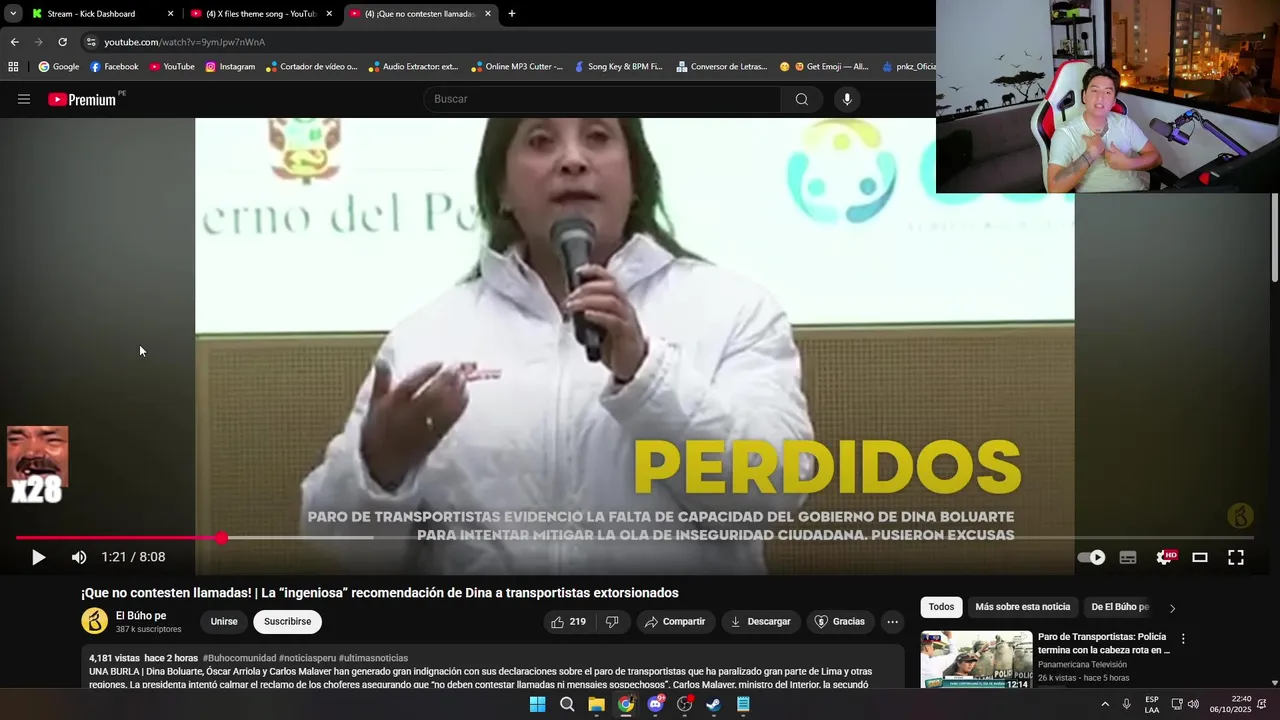The width and height of the screenshot is (1280, 720).
Task: Open File Explorer from taskbar
Action: 596,704
